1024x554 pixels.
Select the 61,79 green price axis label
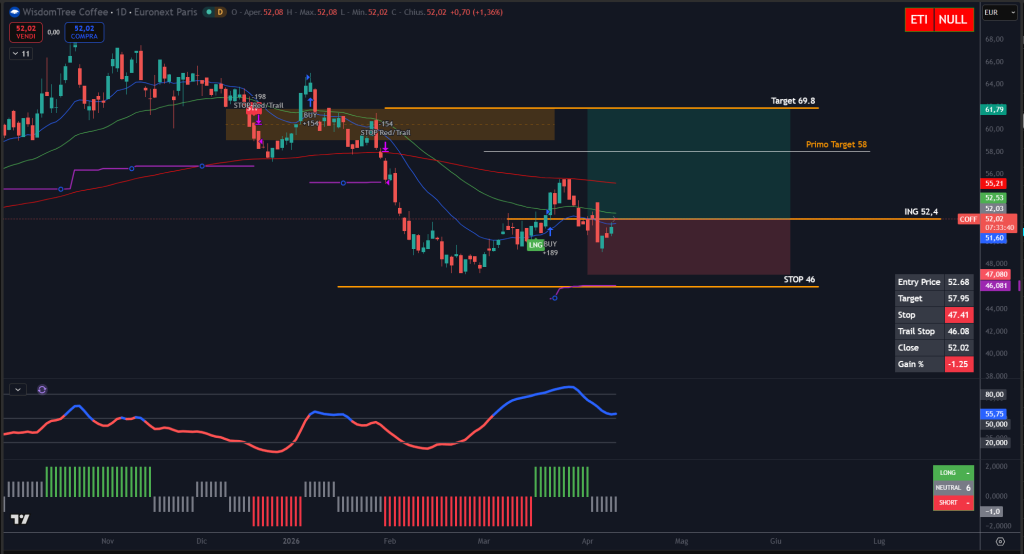(x=994, y=110)
